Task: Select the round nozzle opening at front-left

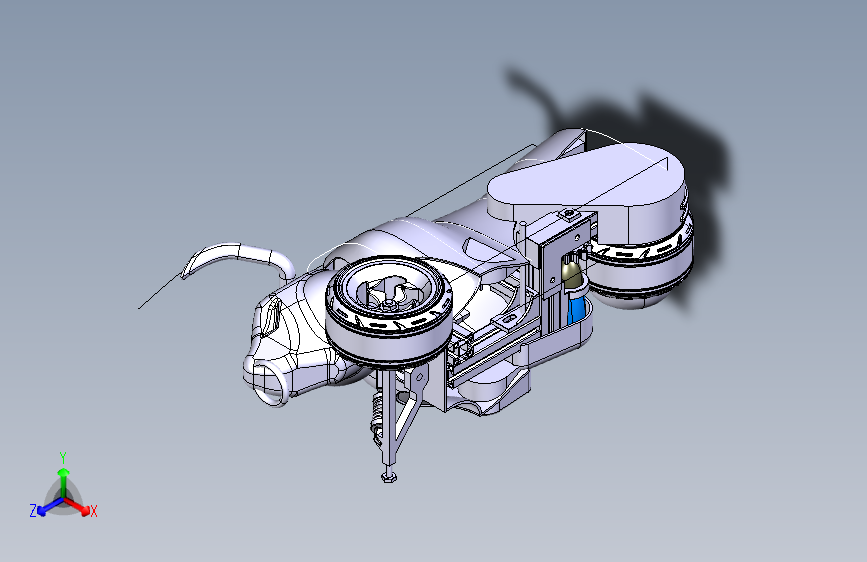Action: [x=269, y=382]
